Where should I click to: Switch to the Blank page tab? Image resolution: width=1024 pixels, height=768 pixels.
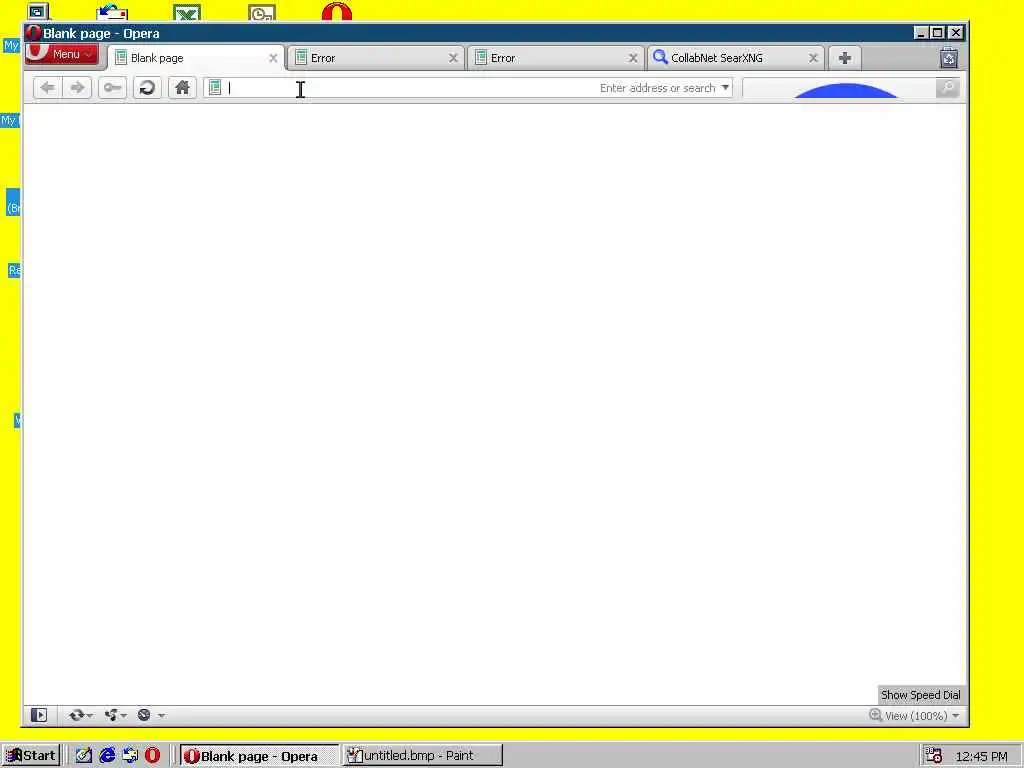click(x=196, y=58)
